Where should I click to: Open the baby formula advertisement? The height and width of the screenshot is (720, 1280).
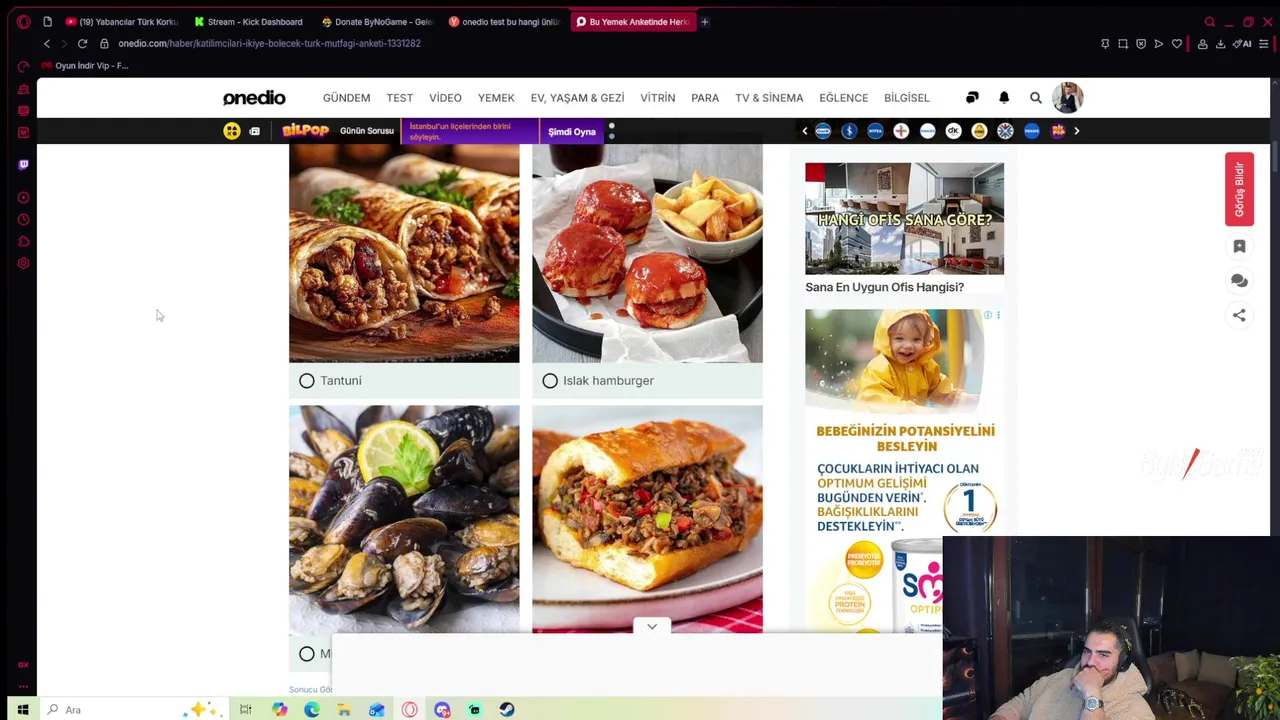904,470
